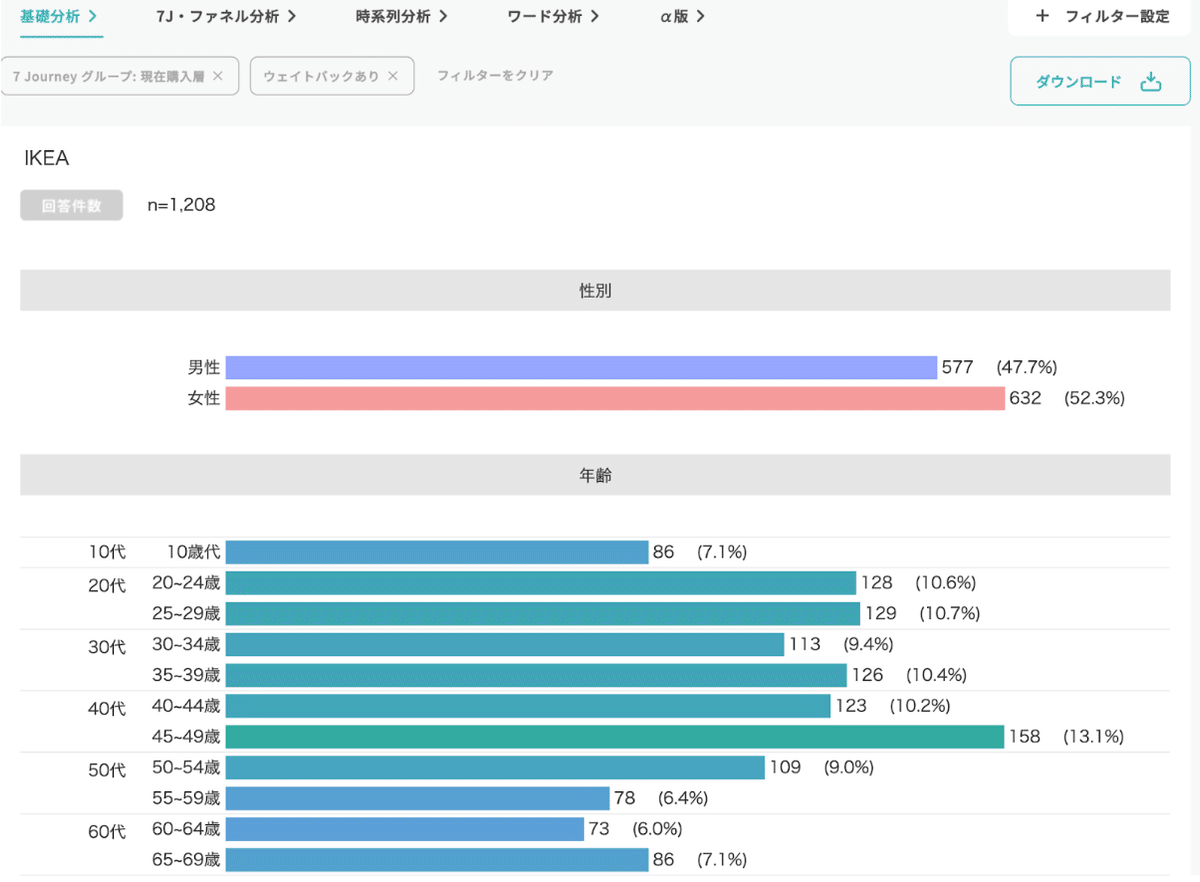Click フィルターをクリア link

click(x=495, y=76)
